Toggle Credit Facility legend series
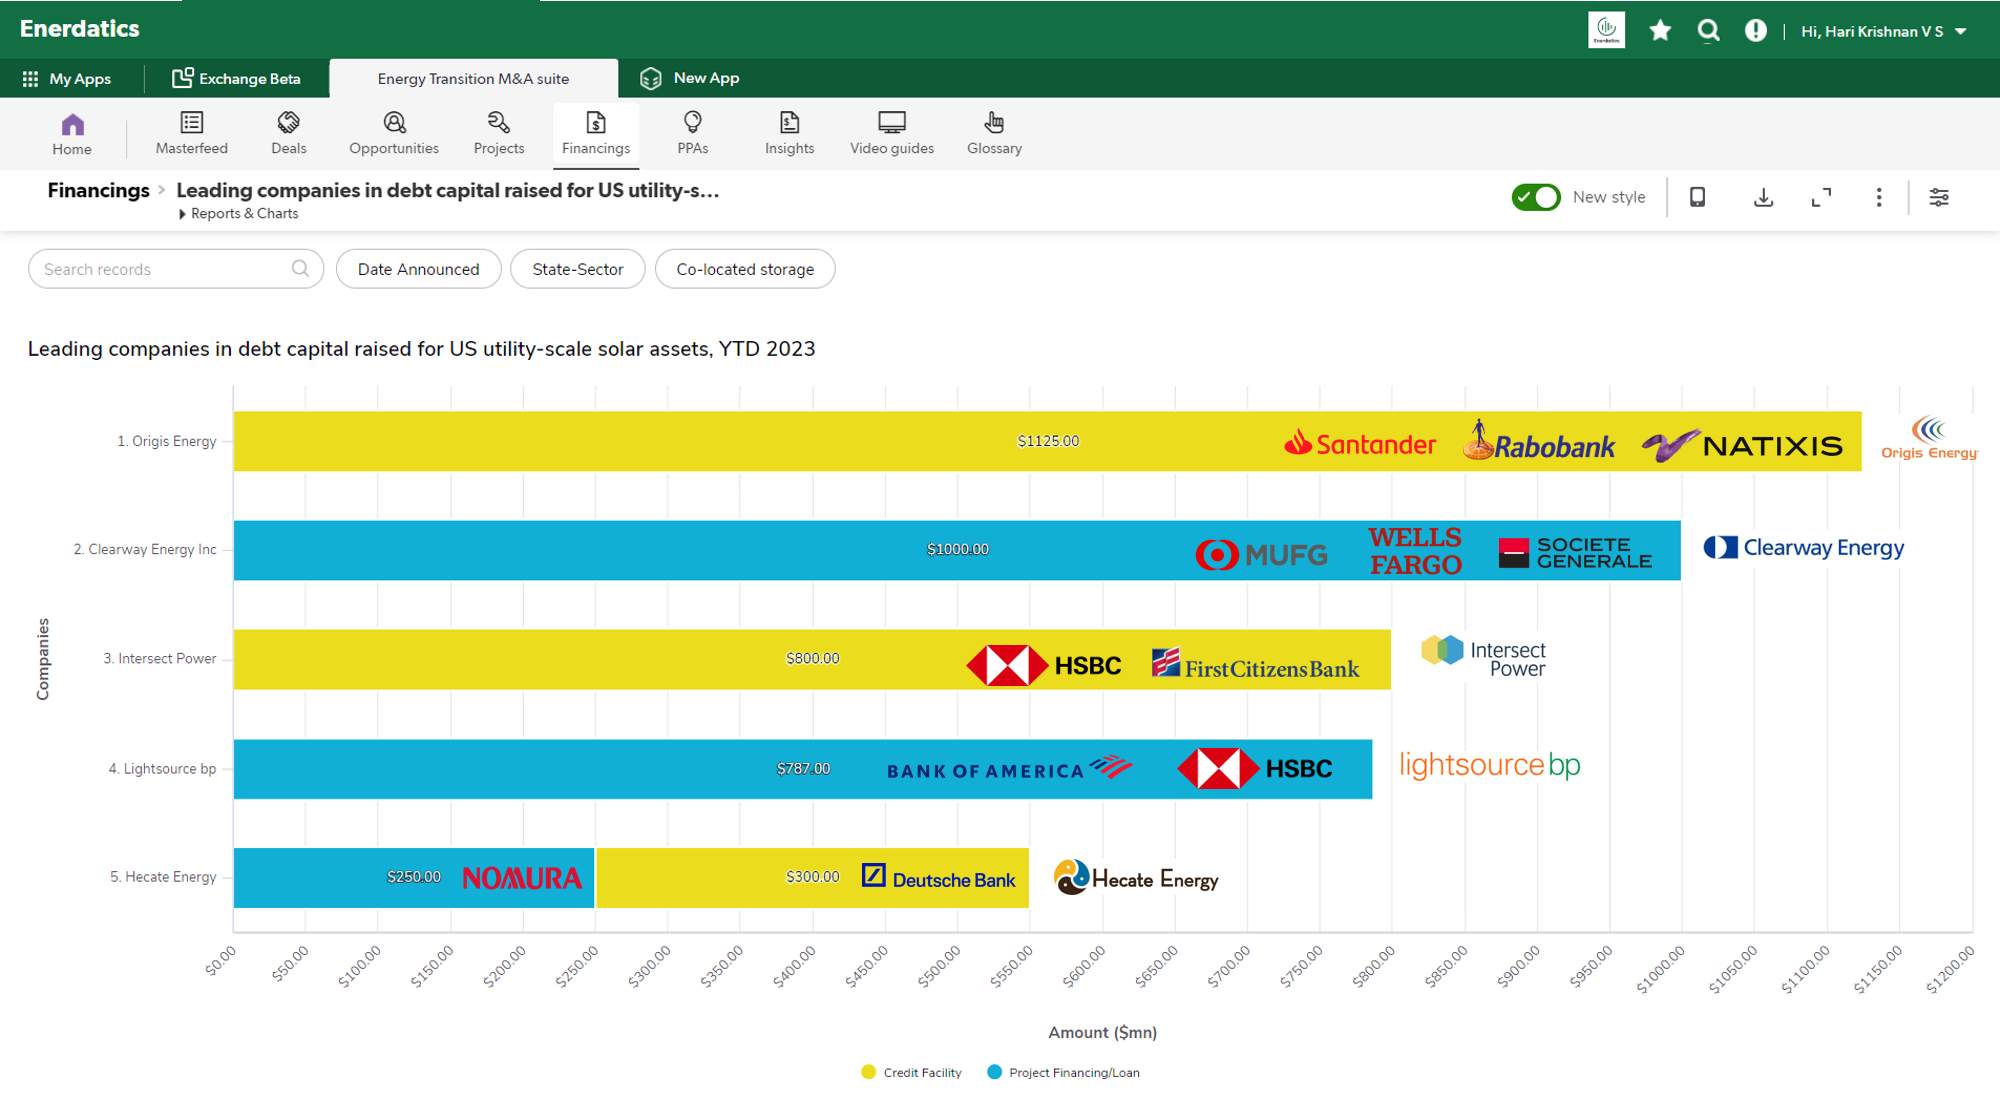The image size is (2000, 1100). (x=911, y=1072)
